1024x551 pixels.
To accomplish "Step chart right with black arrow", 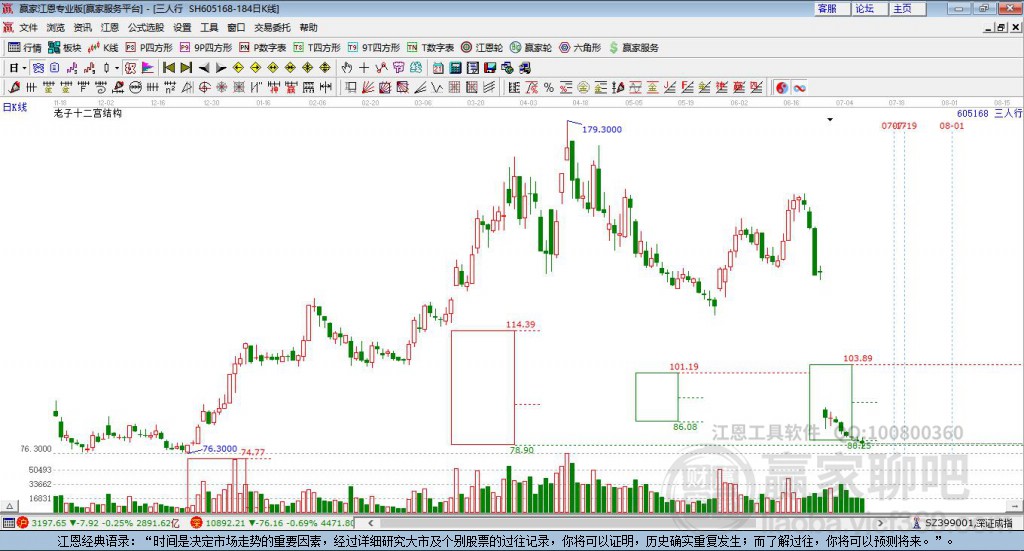I will tap(221, 68).
